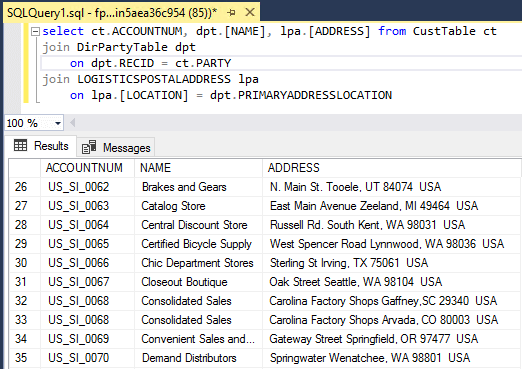The height and width of the screenshot is (369, 522).
Task: Click the Results grid icon
Action: point(20,146)
